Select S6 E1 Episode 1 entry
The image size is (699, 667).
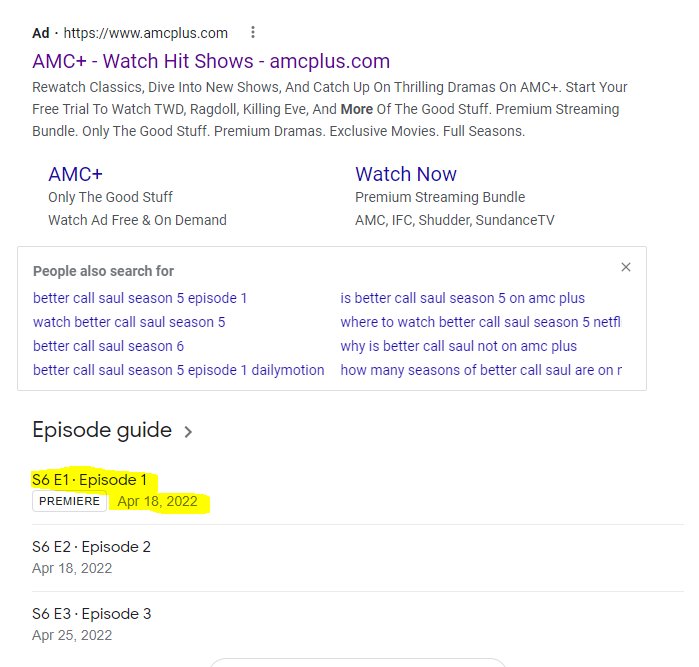click(90, 480)
